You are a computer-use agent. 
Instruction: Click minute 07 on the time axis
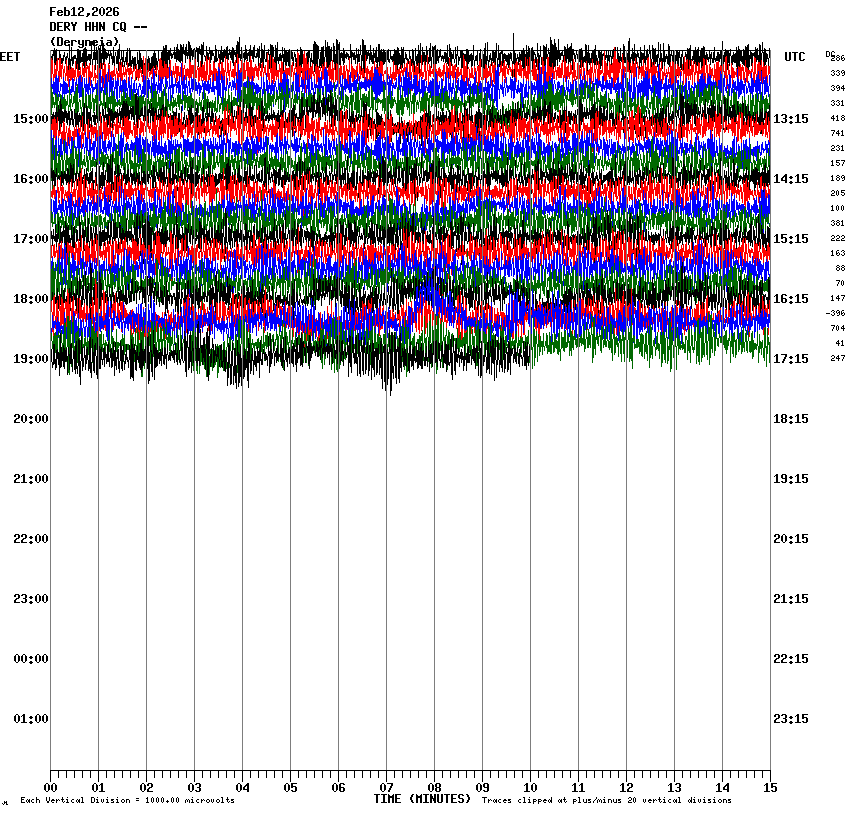pos(386,788)
